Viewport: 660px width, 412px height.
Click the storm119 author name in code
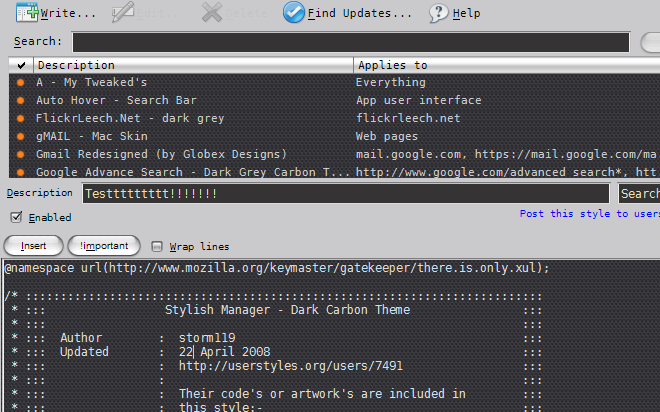tap(207, 338)
